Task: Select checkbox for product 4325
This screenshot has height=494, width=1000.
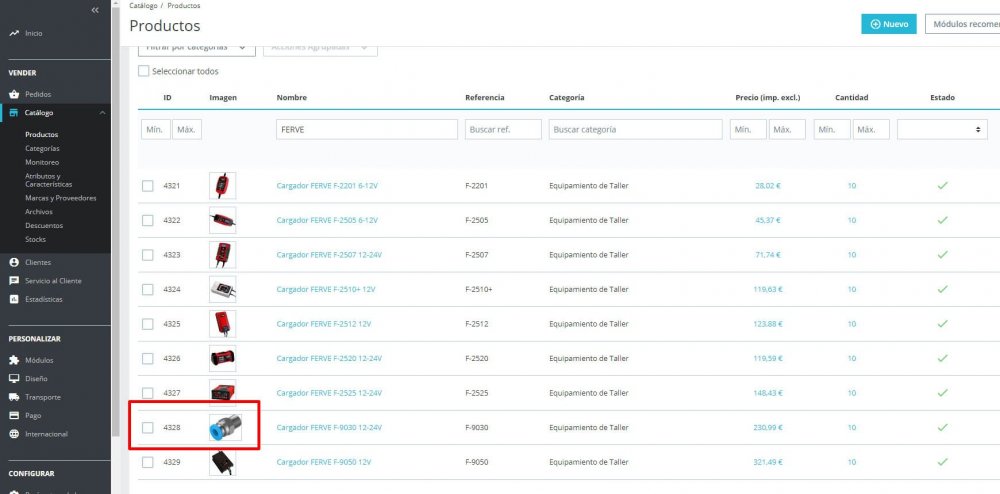Action: pos(148,324)
